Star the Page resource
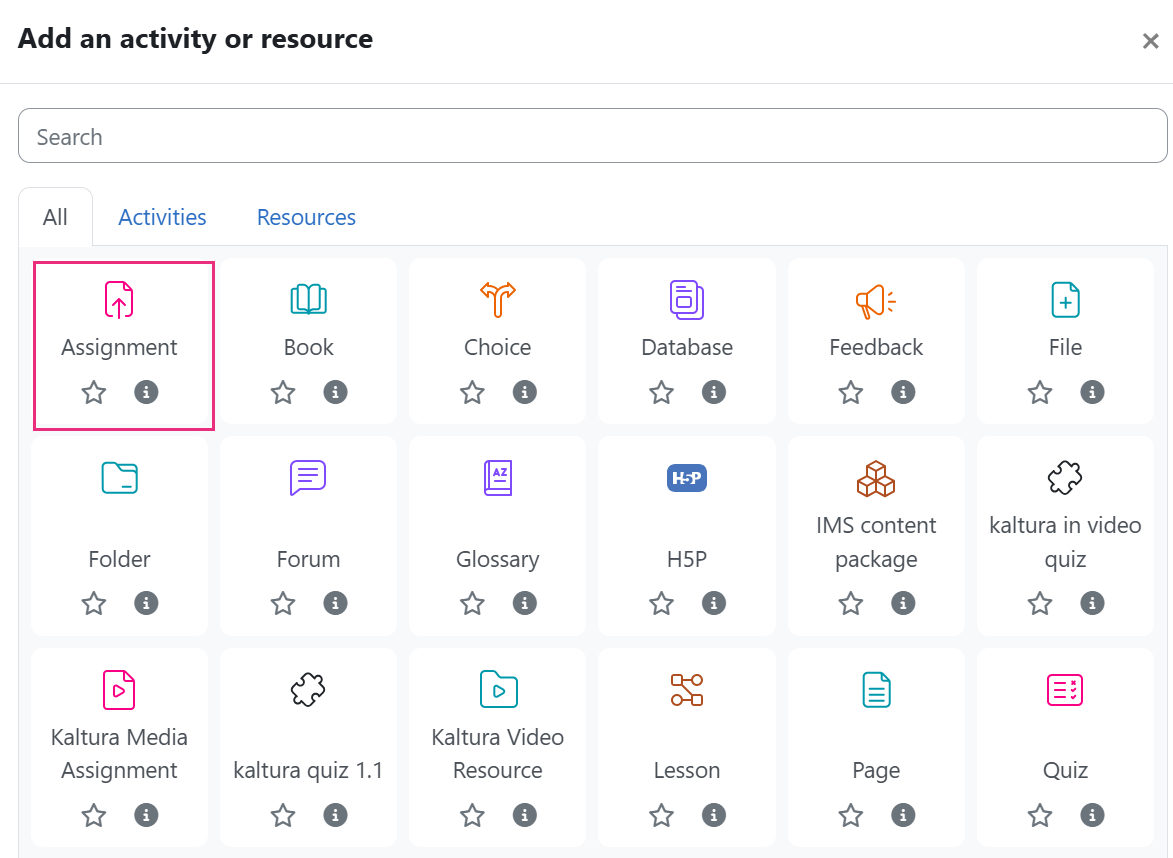The height and width of the screenshot is (858, 1173). pyautogui.click(x=851, y=815)
